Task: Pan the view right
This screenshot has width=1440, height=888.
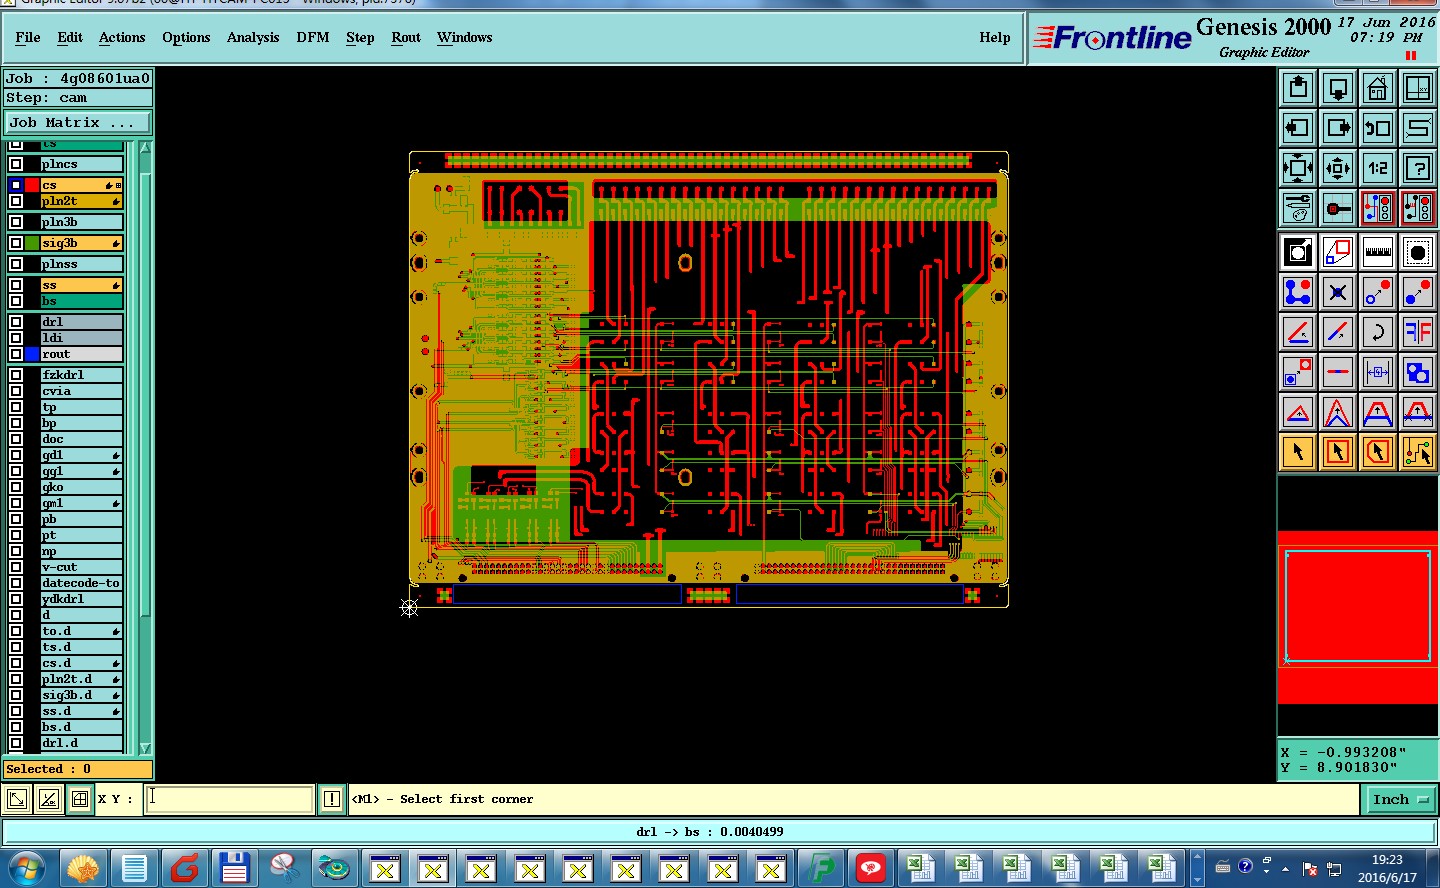Action: click(1338, 128)
